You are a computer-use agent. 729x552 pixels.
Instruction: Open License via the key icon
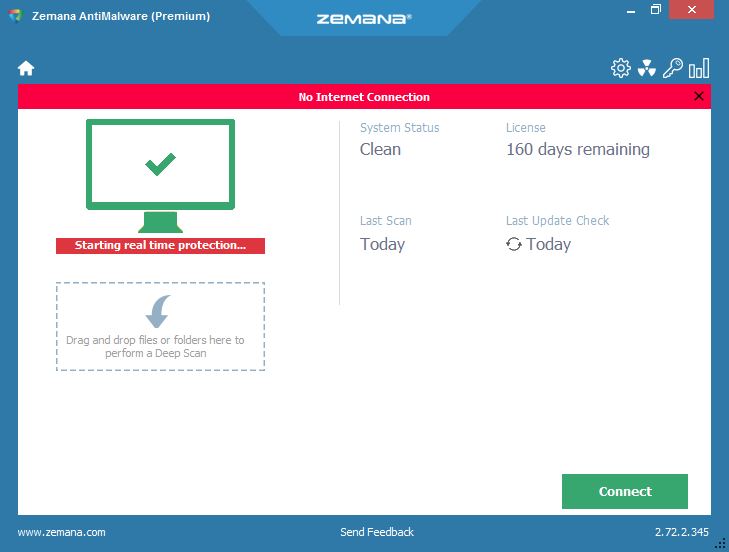(672, 68)
